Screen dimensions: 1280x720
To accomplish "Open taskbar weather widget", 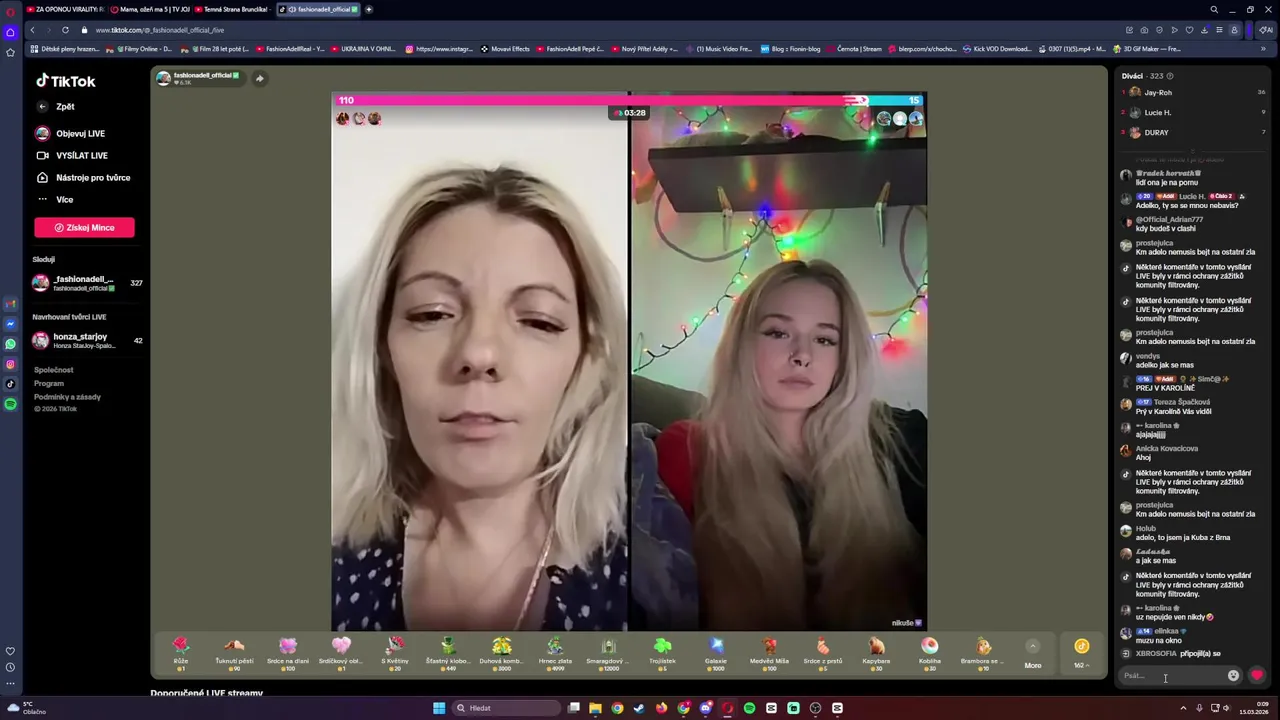I will [27, 708].
